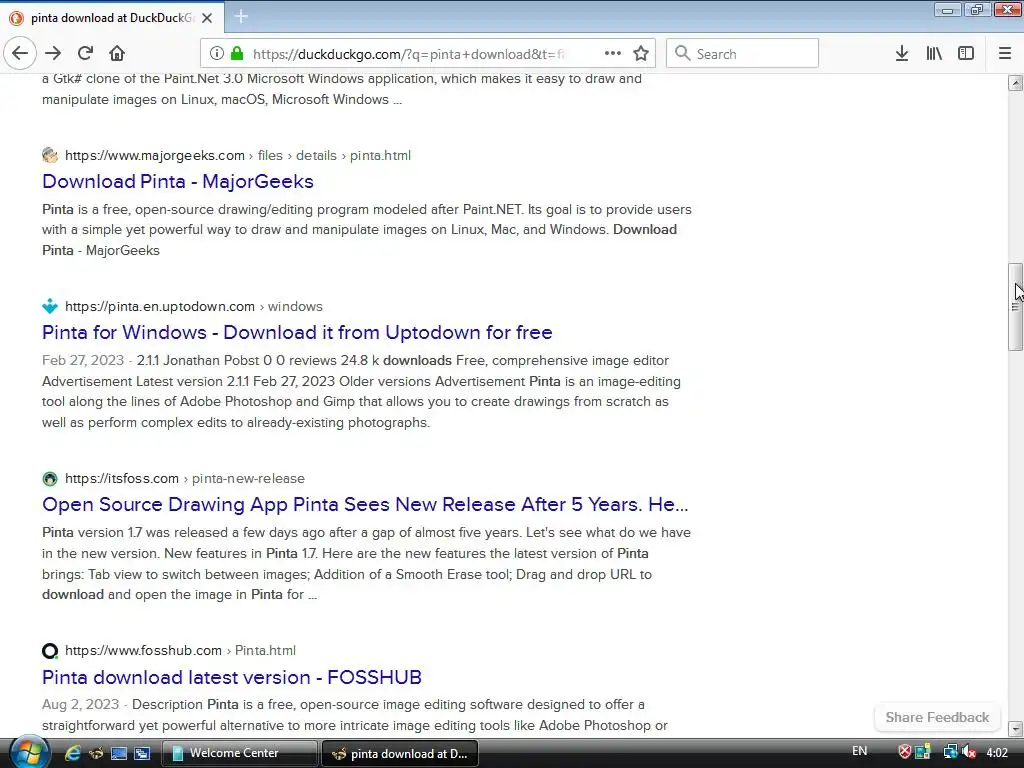Click the 'Feb 27, 2023' date text
1024x768 pixels.
pos(83,360)
